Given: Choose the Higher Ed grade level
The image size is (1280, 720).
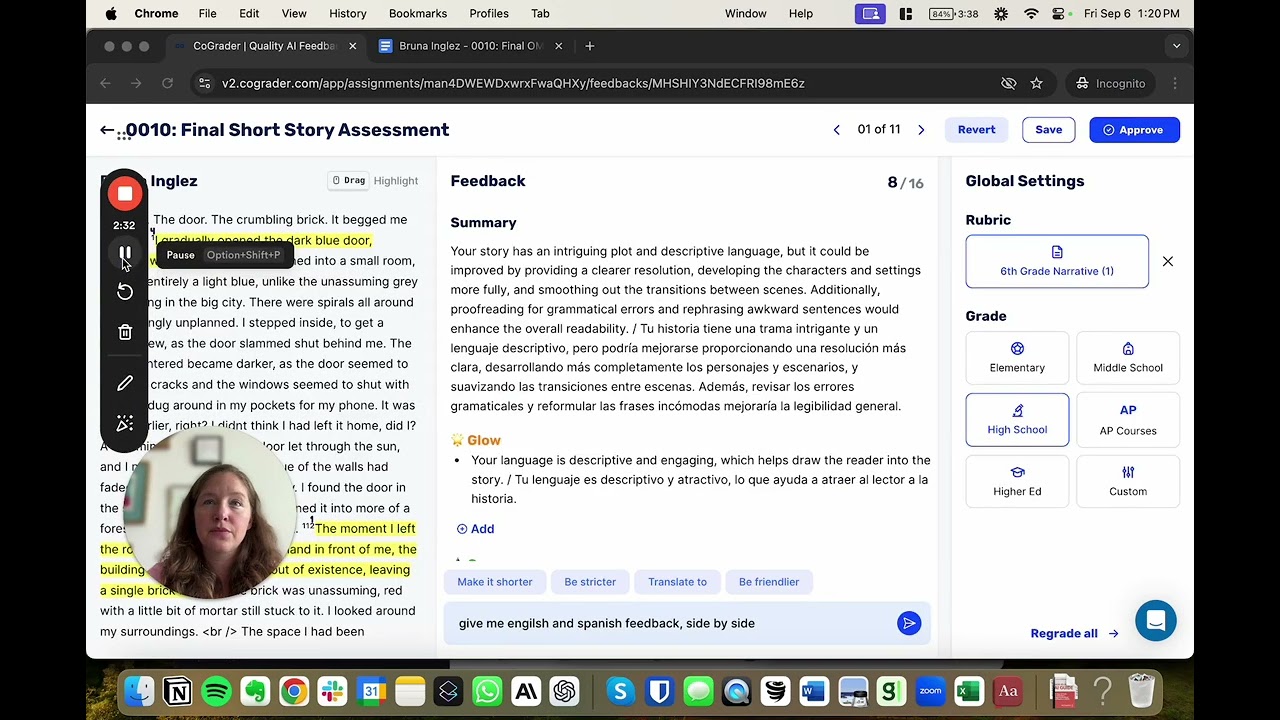Looking at the screenshot, I should (x=1017, y=481).
